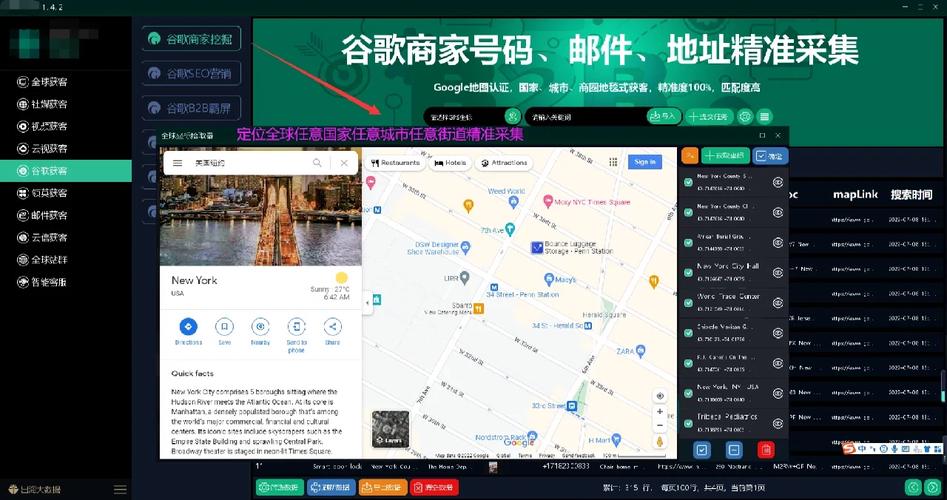Click the keyword input field

586,117
